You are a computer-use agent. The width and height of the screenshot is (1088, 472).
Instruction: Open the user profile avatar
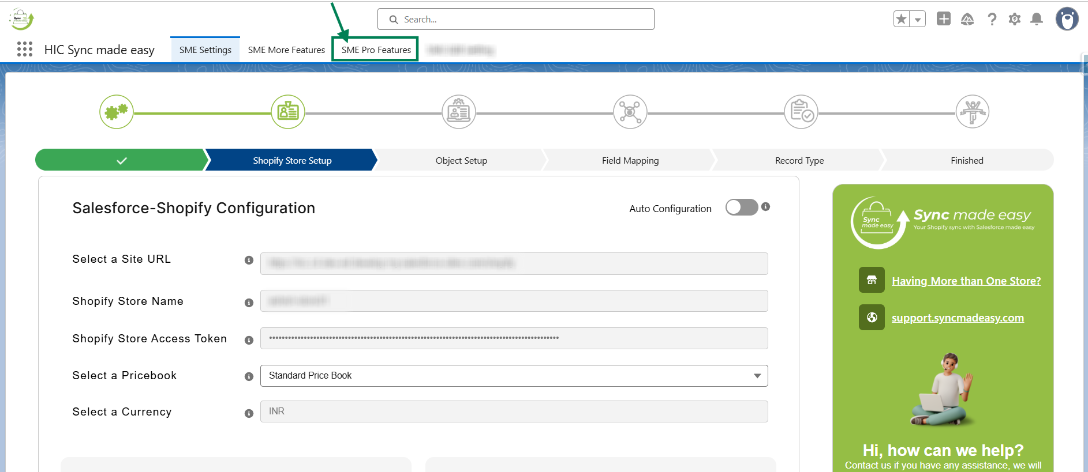(1067, 19)
